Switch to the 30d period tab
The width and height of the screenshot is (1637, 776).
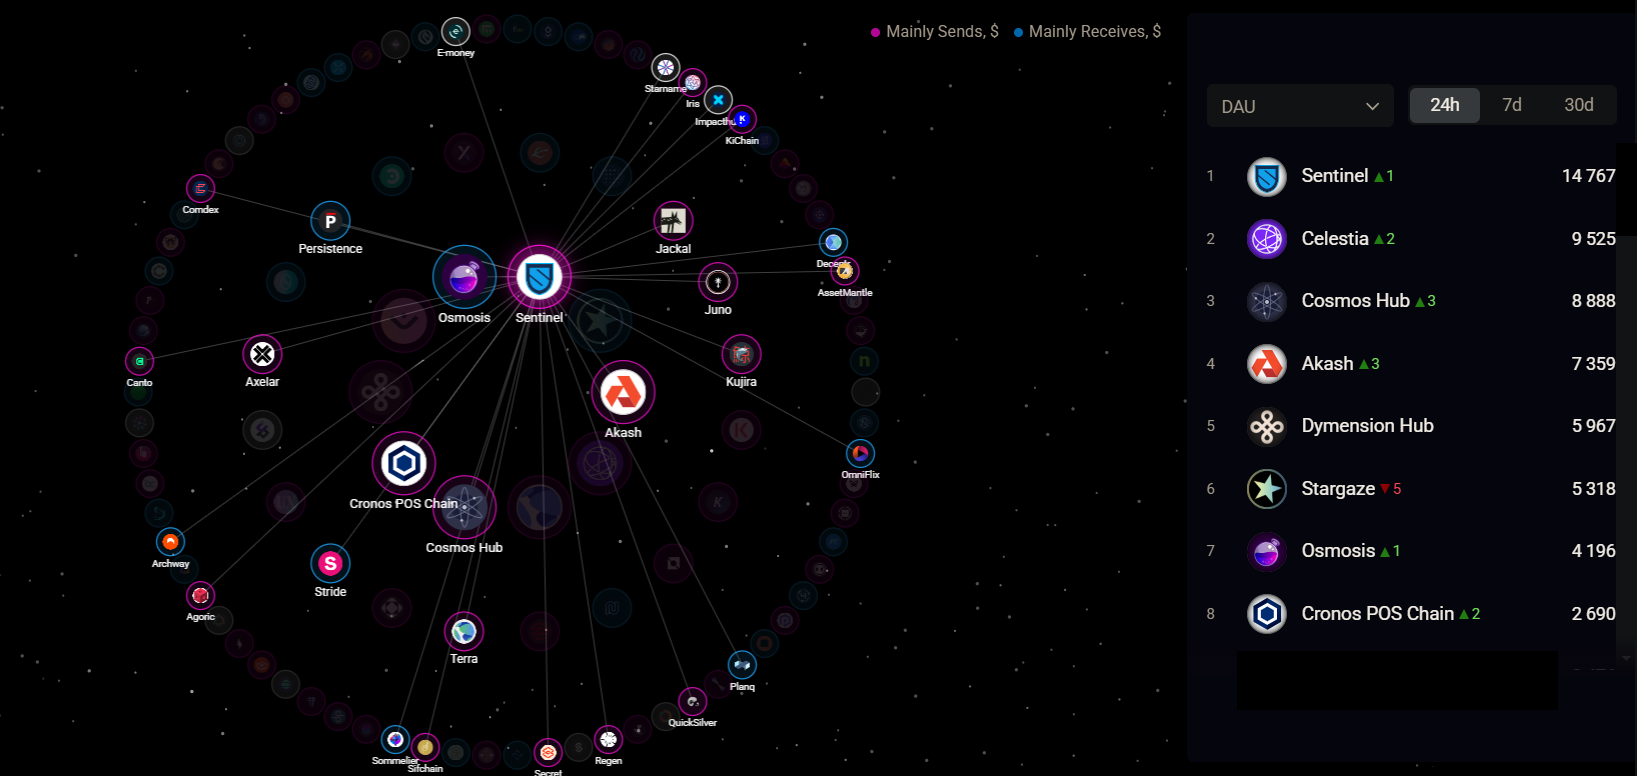click(1579, 105)
